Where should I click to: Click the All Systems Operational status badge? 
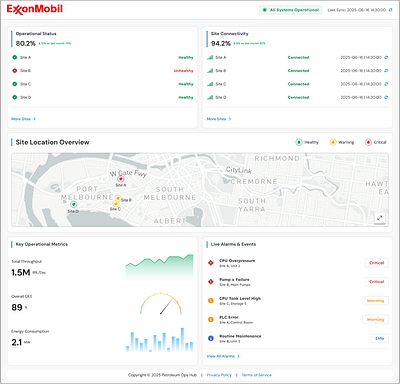point(291,10)
